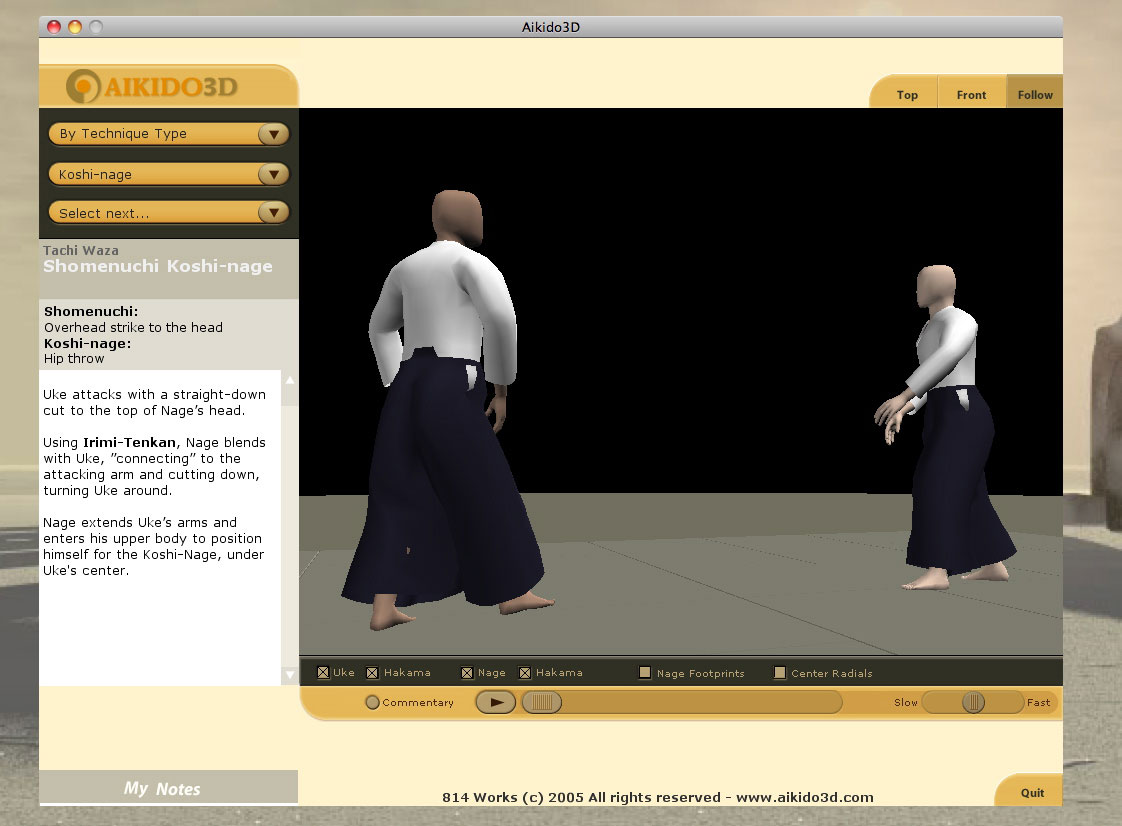Click the www.aikido3d.com footer text

coord(804,797)
